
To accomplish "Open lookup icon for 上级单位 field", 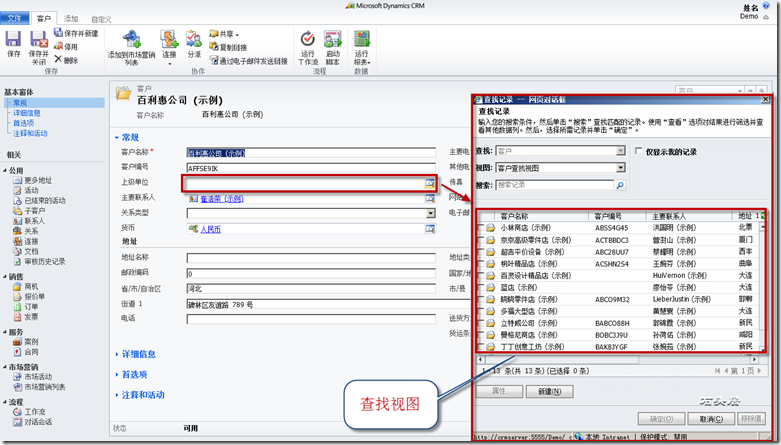I will point(429,183).
